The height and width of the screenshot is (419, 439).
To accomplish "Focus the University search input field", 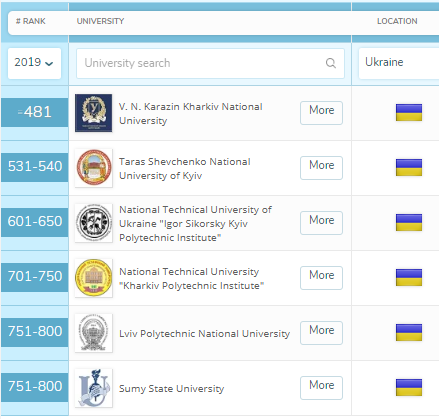I will pos(210,63).
